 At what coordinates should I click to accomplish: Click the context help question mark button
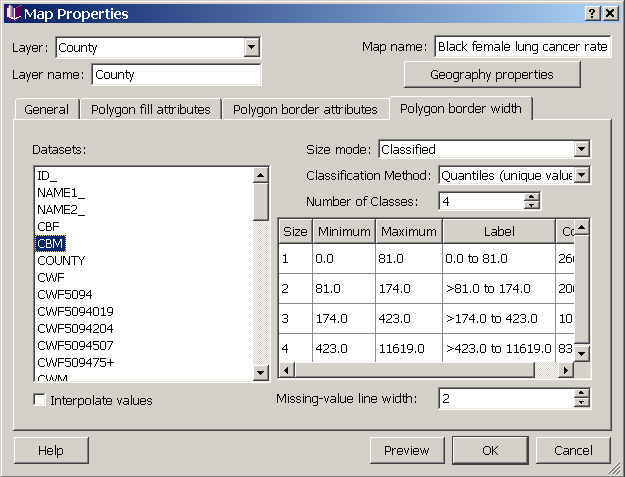pos(592,13)
